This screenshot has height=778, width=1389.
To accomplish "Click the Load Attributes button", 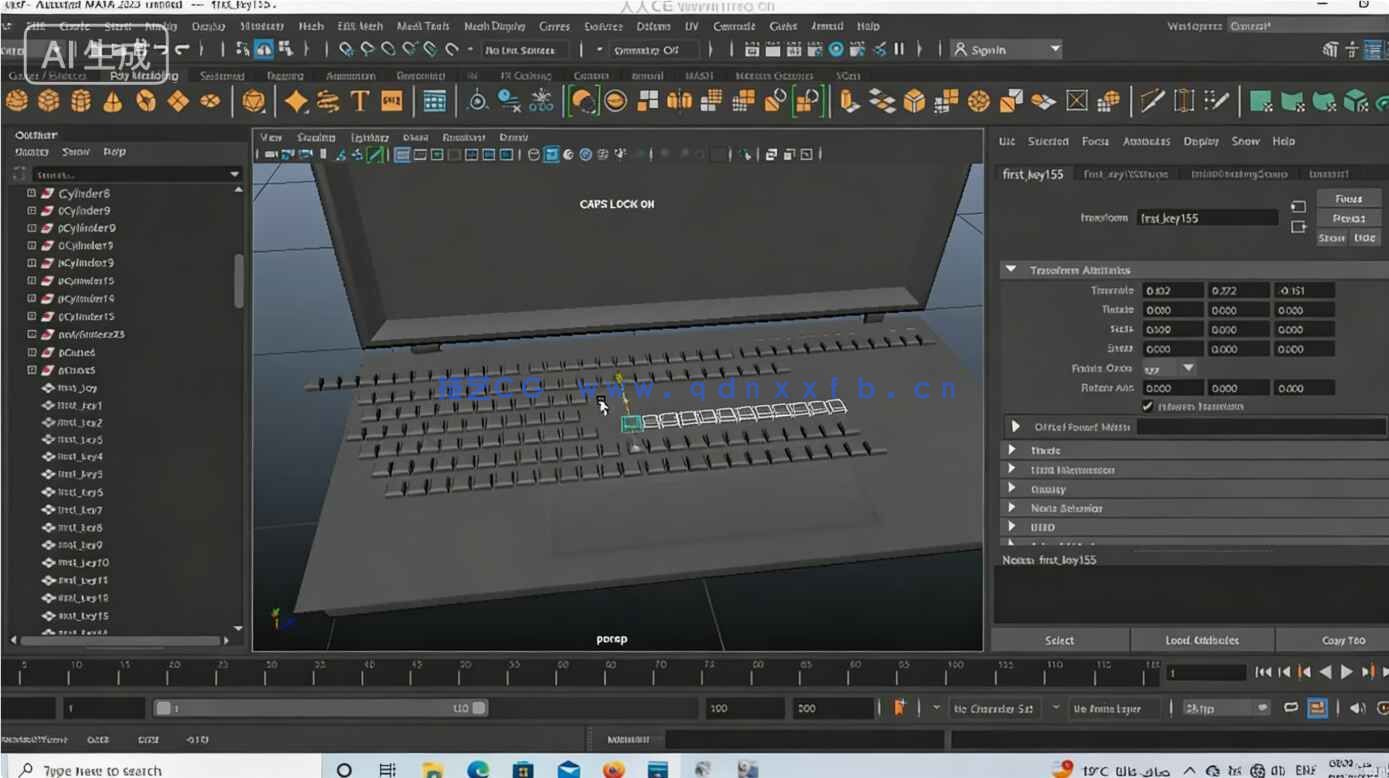I will [x=1202, y=640].
